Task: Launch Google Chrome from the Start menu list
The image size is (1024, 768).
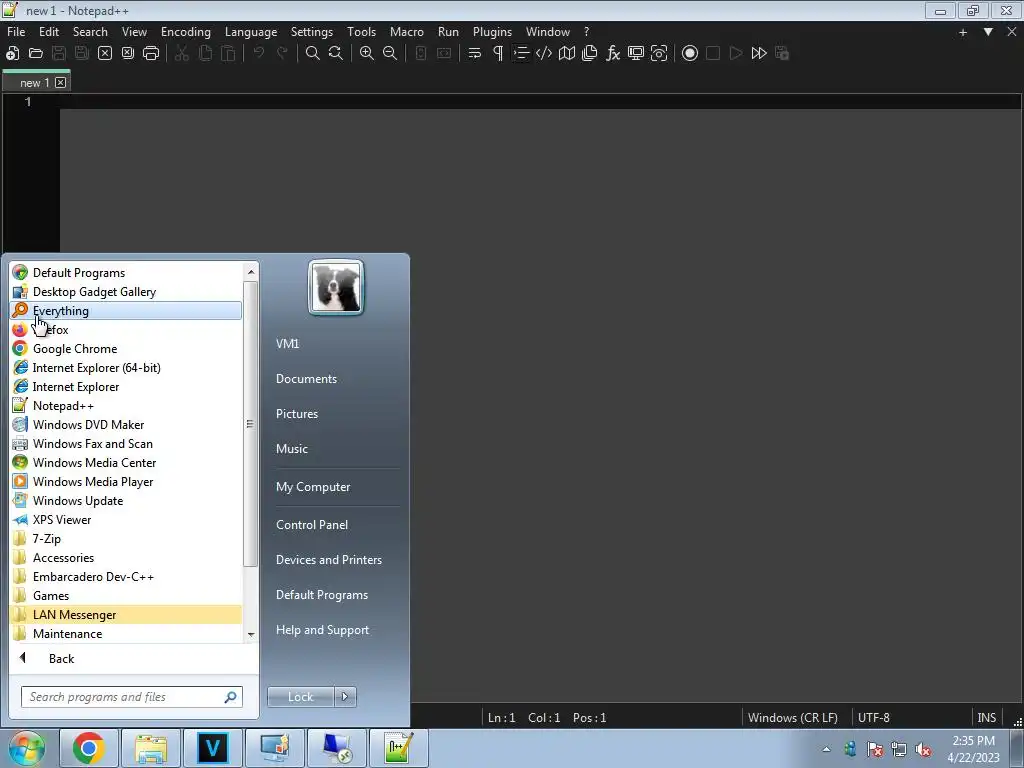Action: click(x=126, y=349)
